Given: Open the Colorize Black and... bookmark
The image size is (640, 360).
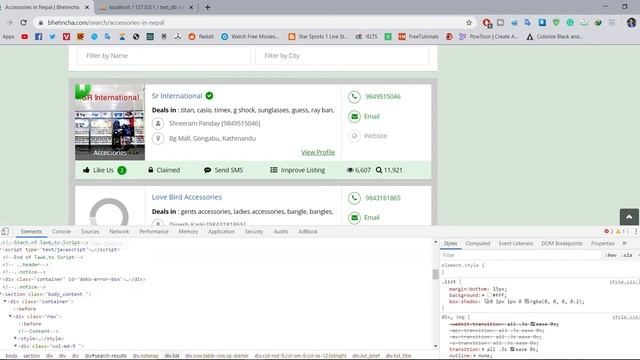Looking at the screenshot, I should 554,37.
